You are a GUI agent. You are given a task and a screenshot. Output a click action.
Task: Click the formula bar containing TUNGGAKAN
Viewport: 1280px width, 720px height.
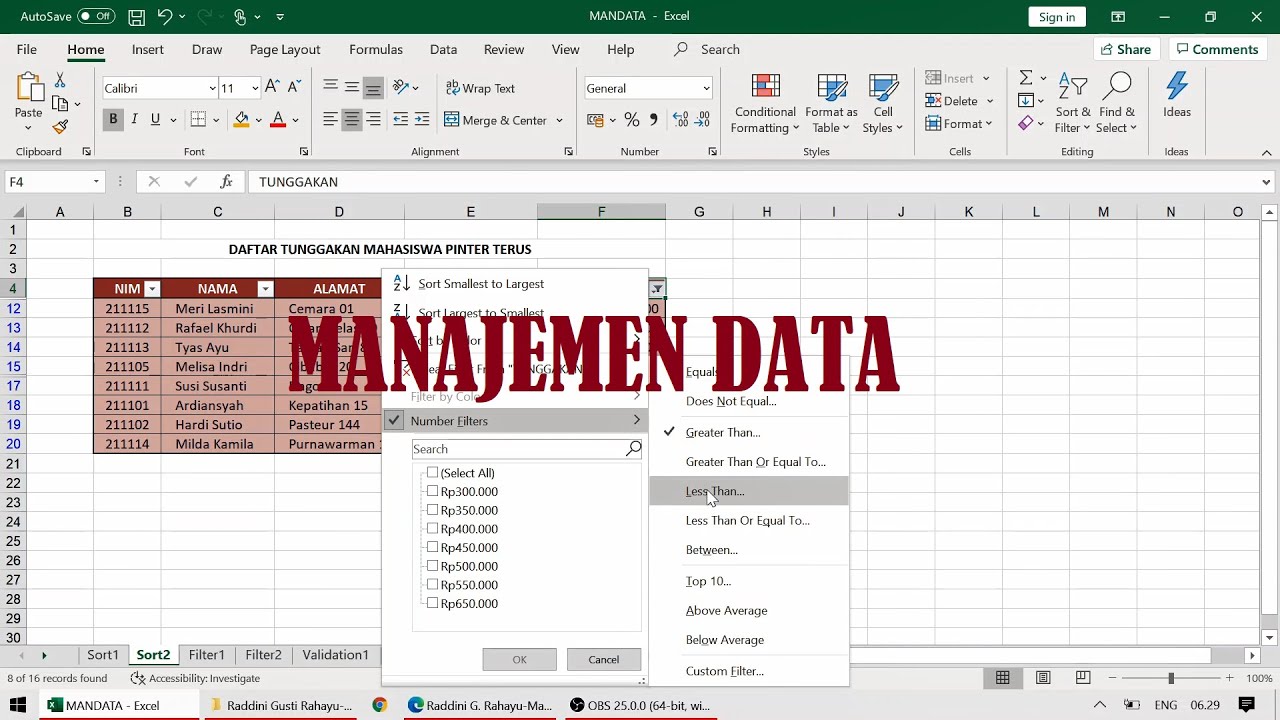753,182
